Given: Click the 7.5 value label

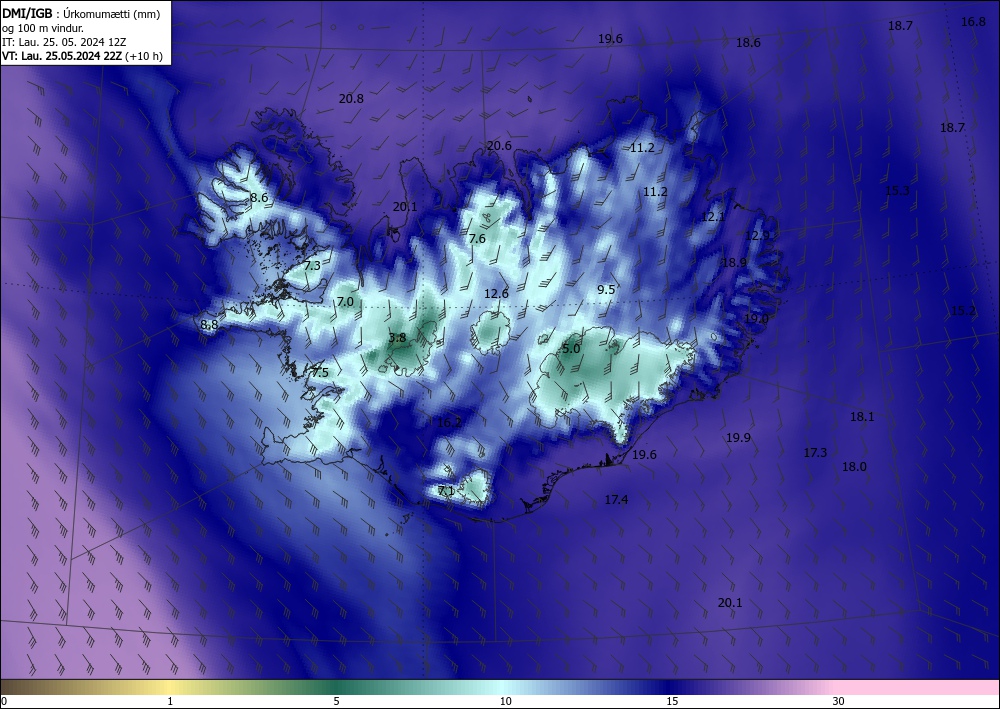Looking at the screenshot, I should [320, 372].
